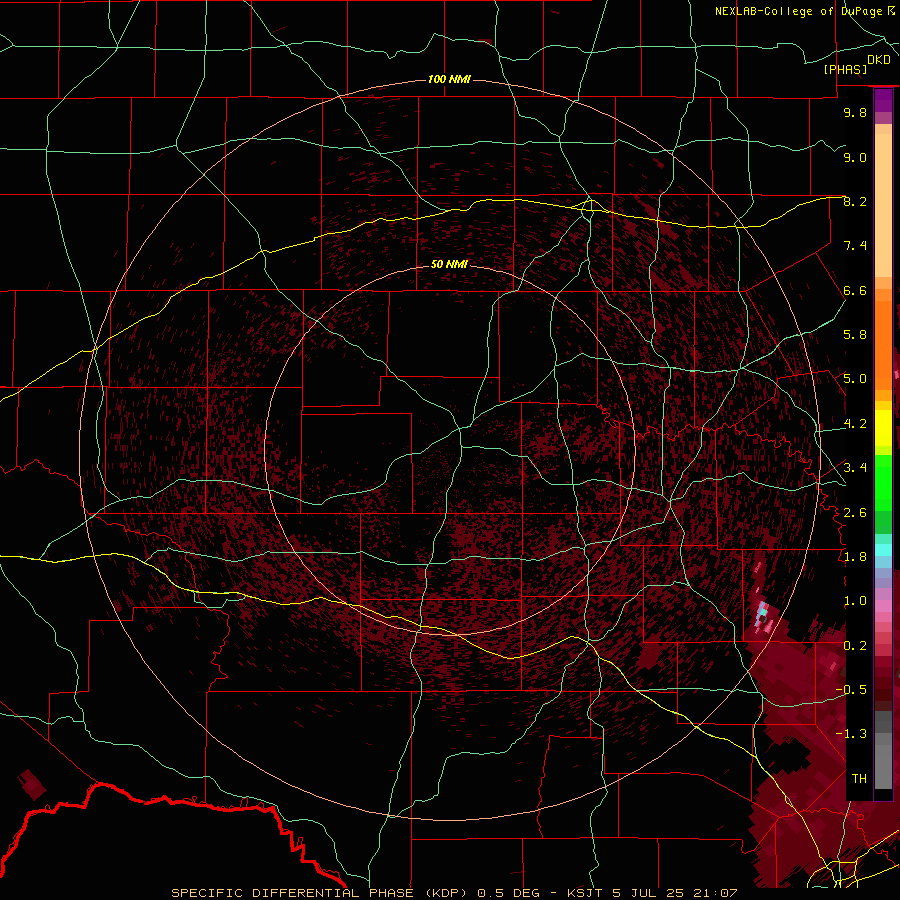Click the small echo patch near border
900x900 pixels.
click(x=31, y=785)
